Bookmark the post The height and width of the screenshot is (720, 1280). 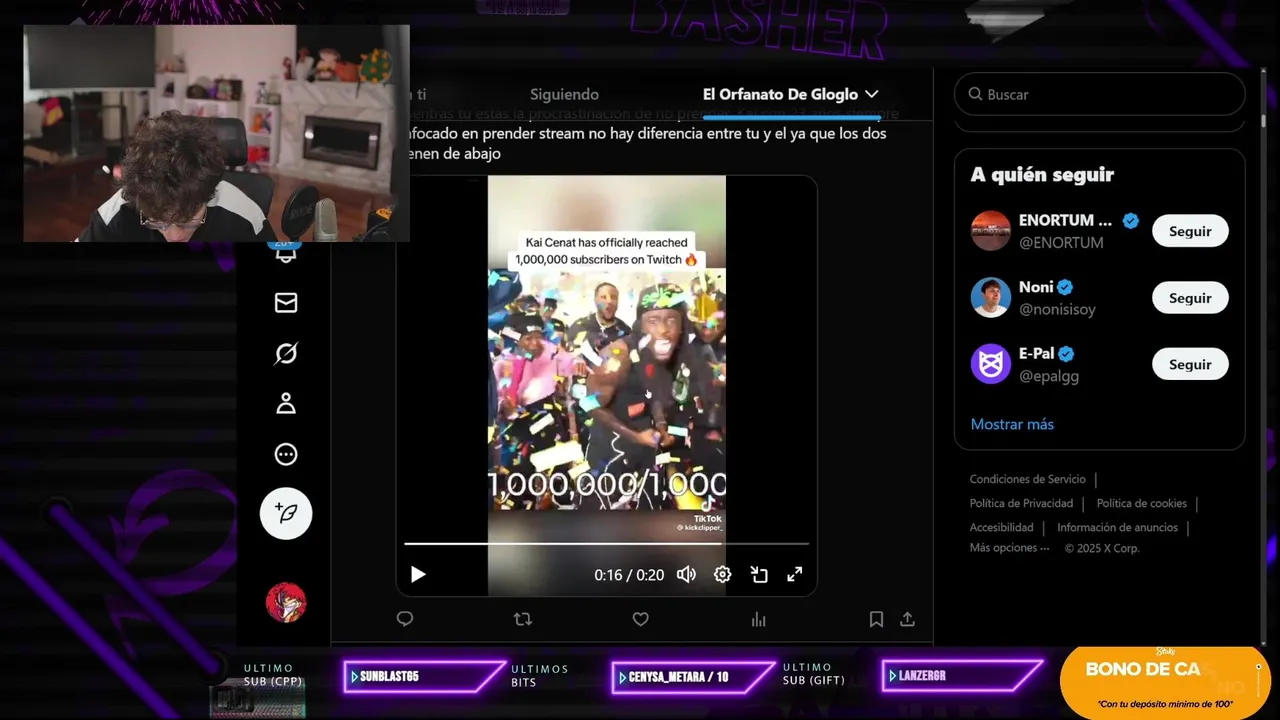pyautogui.click(x=876, y=619)
